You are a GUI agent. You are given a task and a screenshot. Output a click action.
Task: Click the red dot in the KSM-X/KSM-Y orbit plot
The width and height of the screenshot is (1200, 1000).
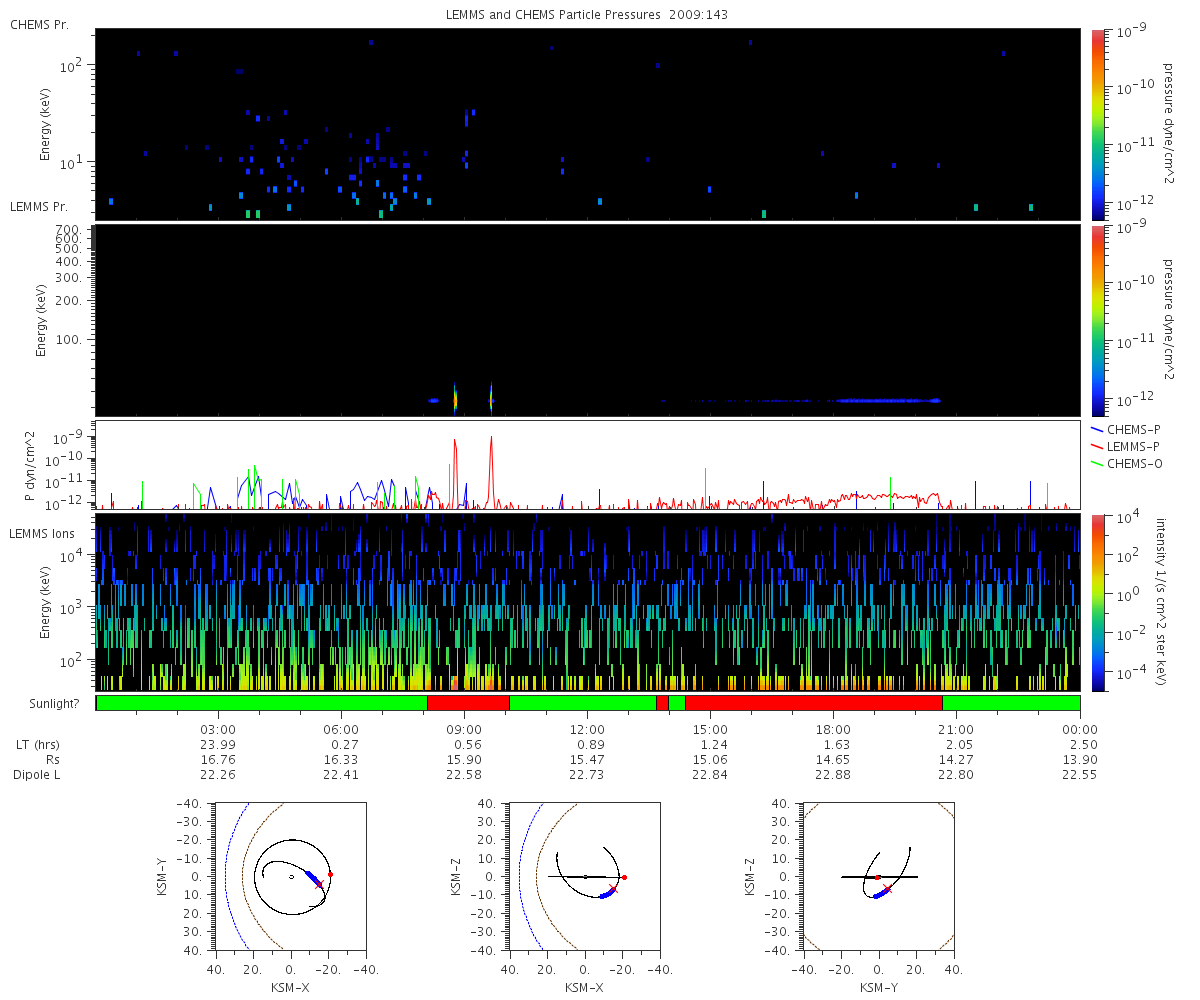[330, 874]
